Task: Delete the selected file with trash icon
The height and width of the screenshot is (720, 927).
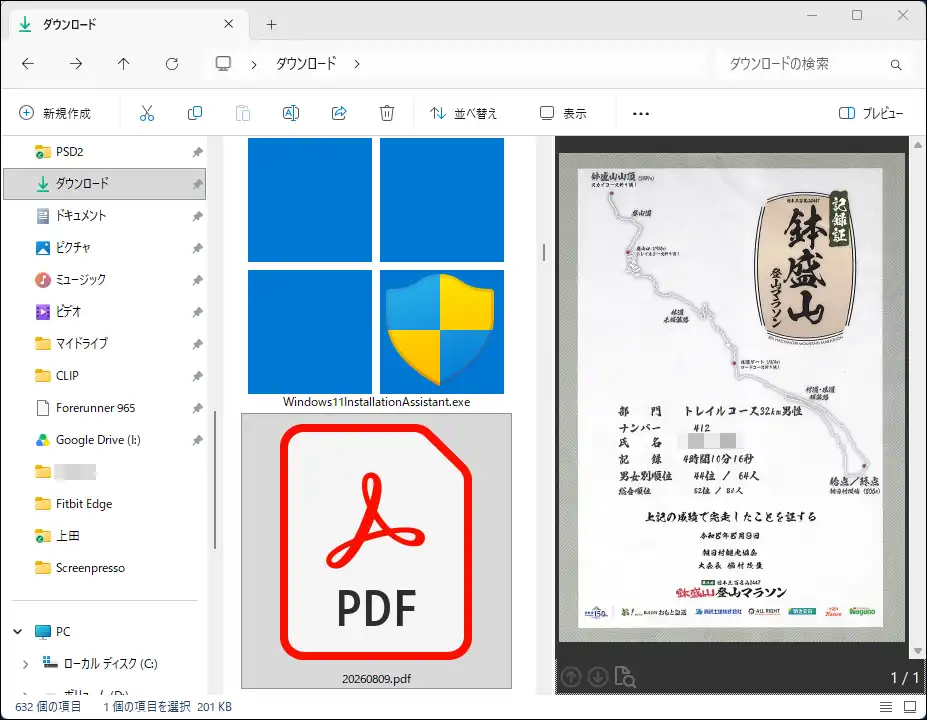Action: click(x=387, y=113)
